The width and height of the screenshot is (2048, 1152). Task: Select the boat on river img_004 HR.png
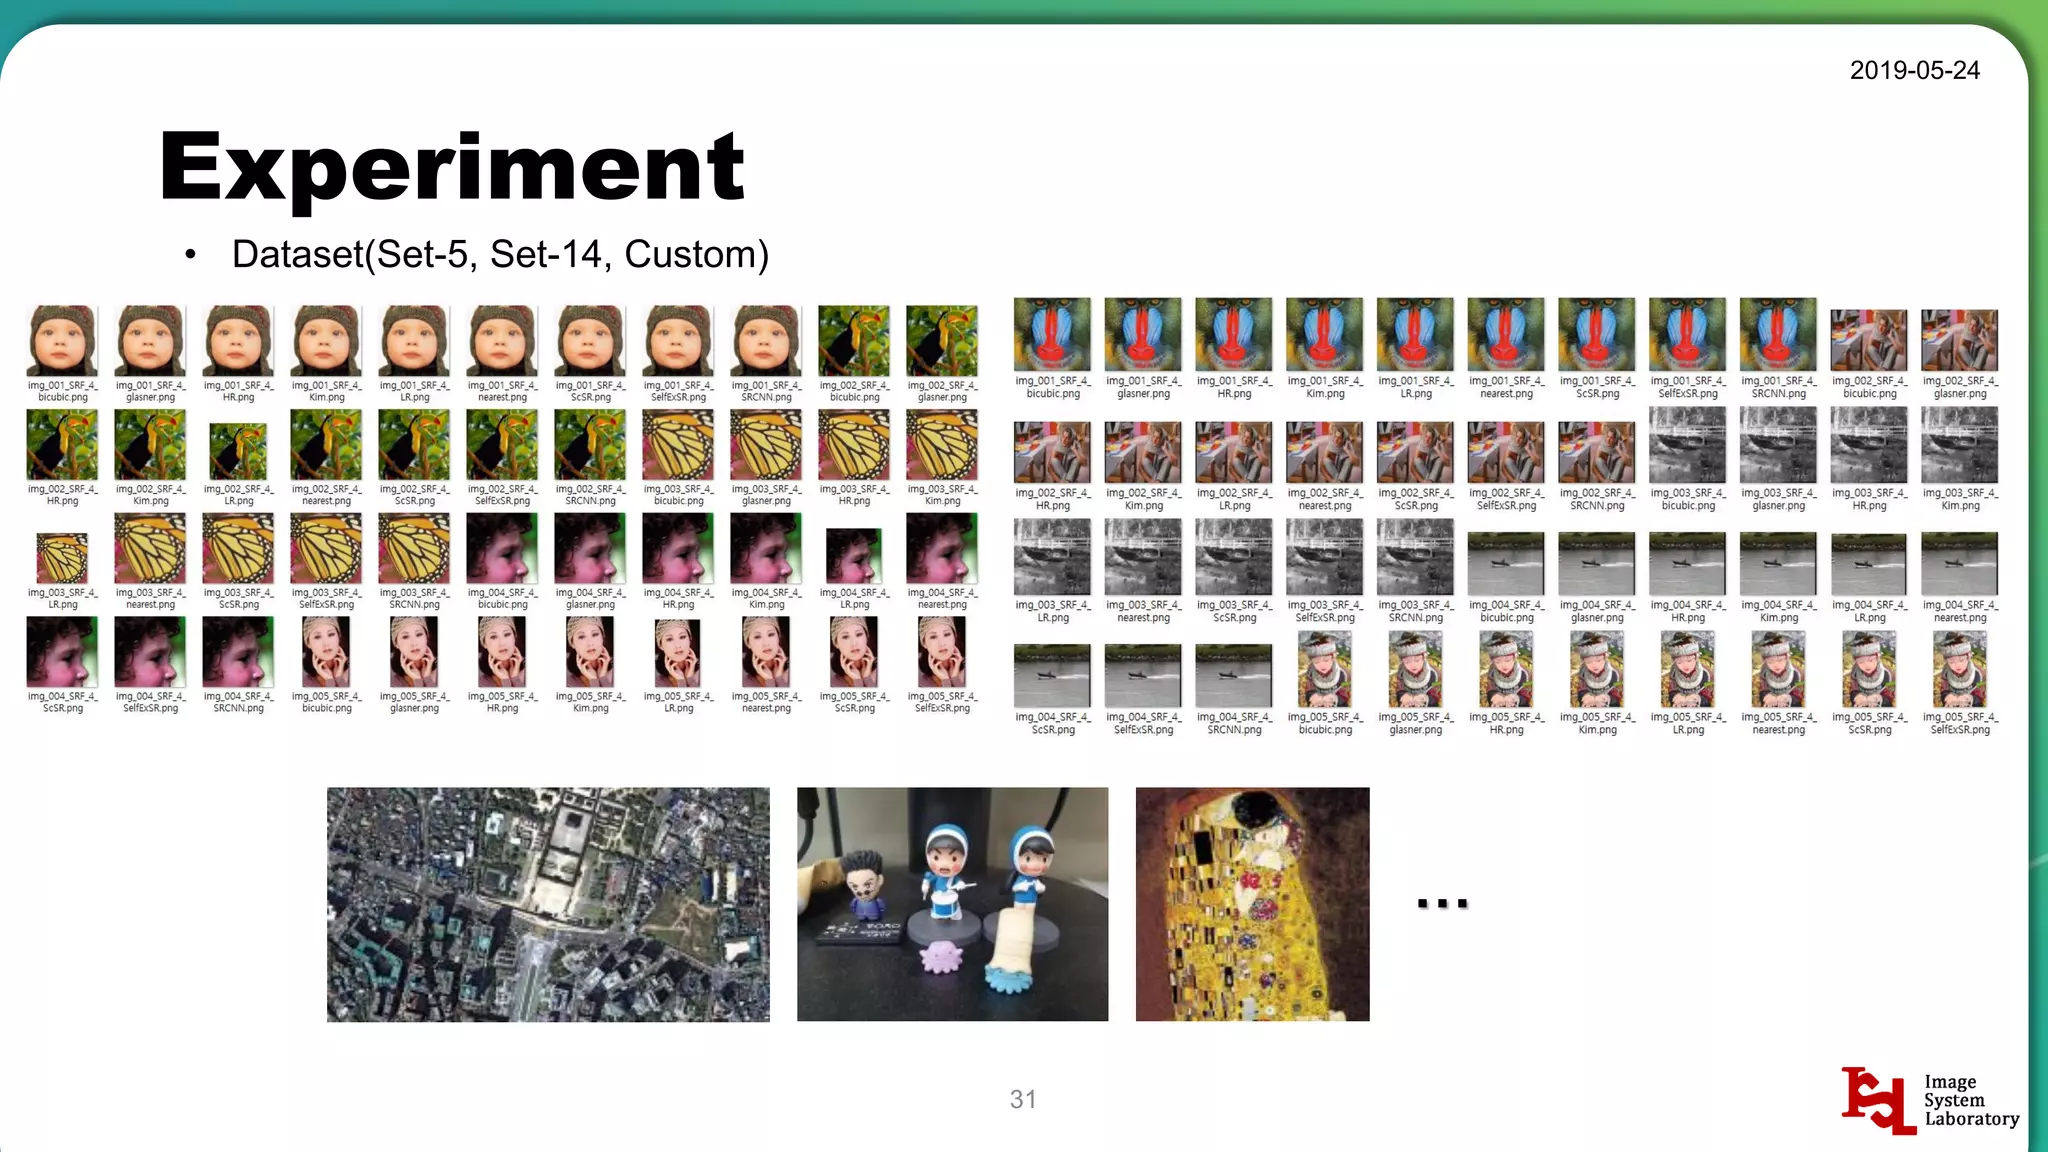click(x=1687, y=564)
